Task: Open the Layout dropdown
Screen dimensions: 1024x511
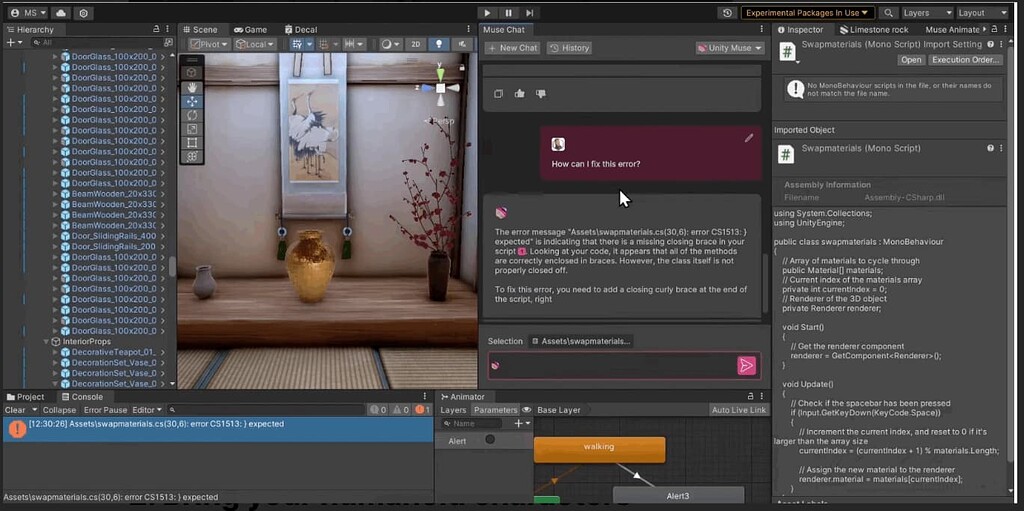Action: pos(982,13)
